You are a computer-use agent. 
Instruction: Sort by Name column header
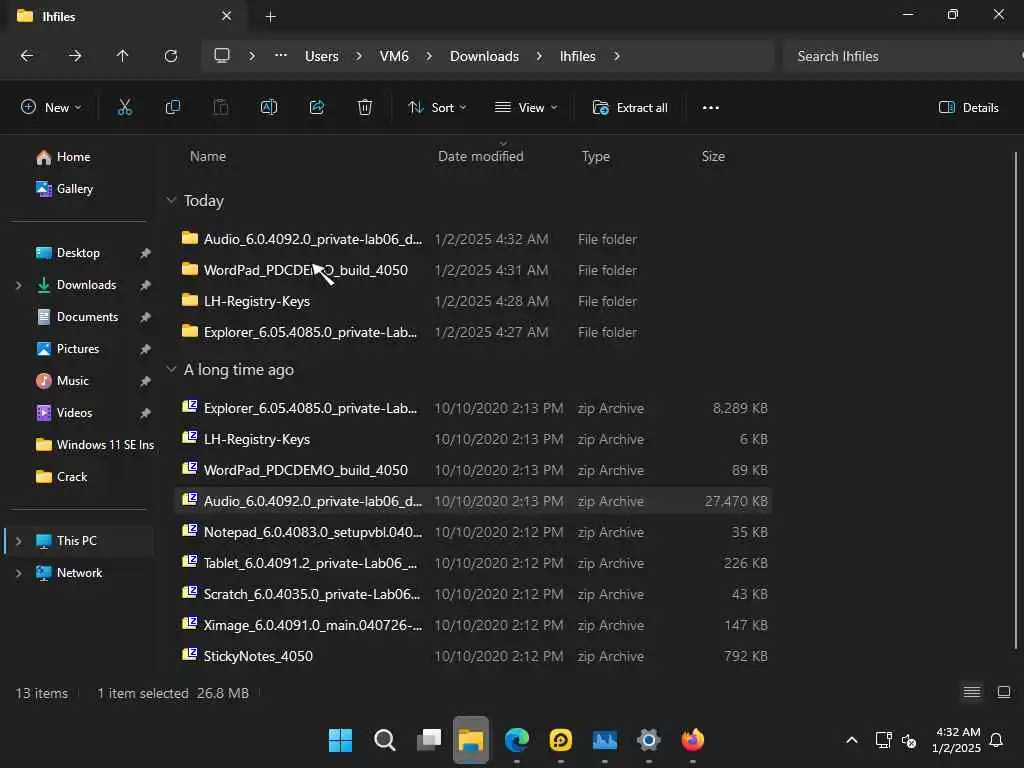[x=208, y=156]
